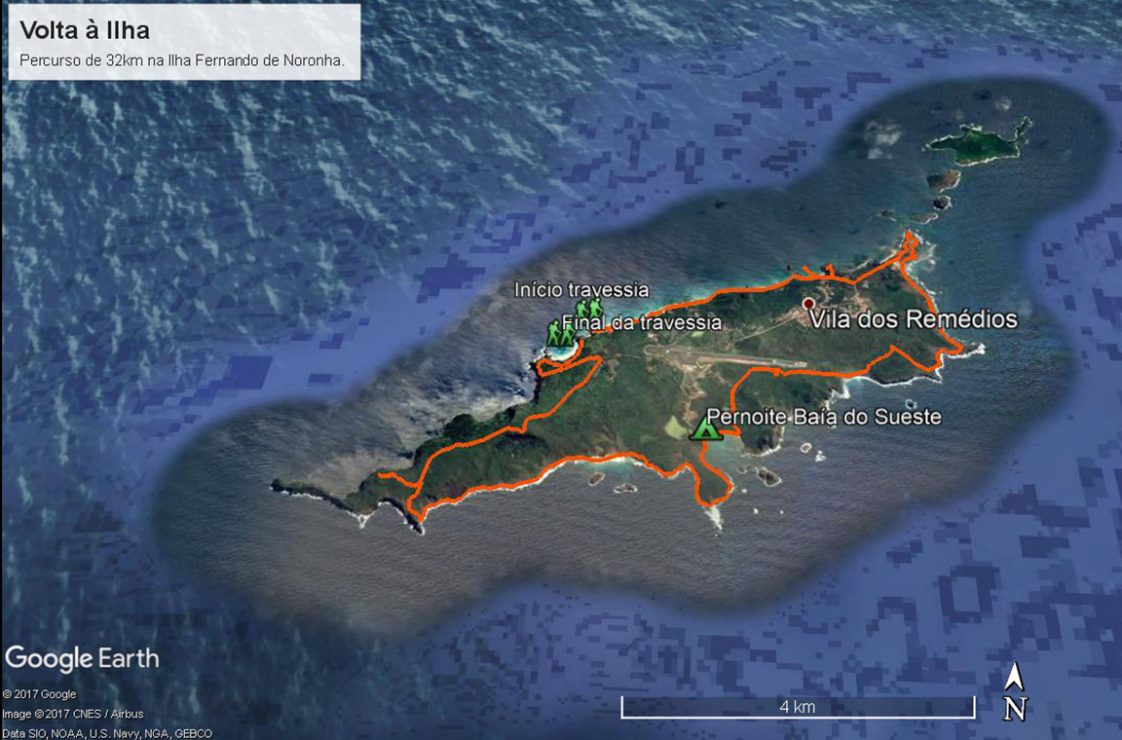Click the Data SIO, NOAA attribution line
This screenshot has width=1122, height=740.
107,733
